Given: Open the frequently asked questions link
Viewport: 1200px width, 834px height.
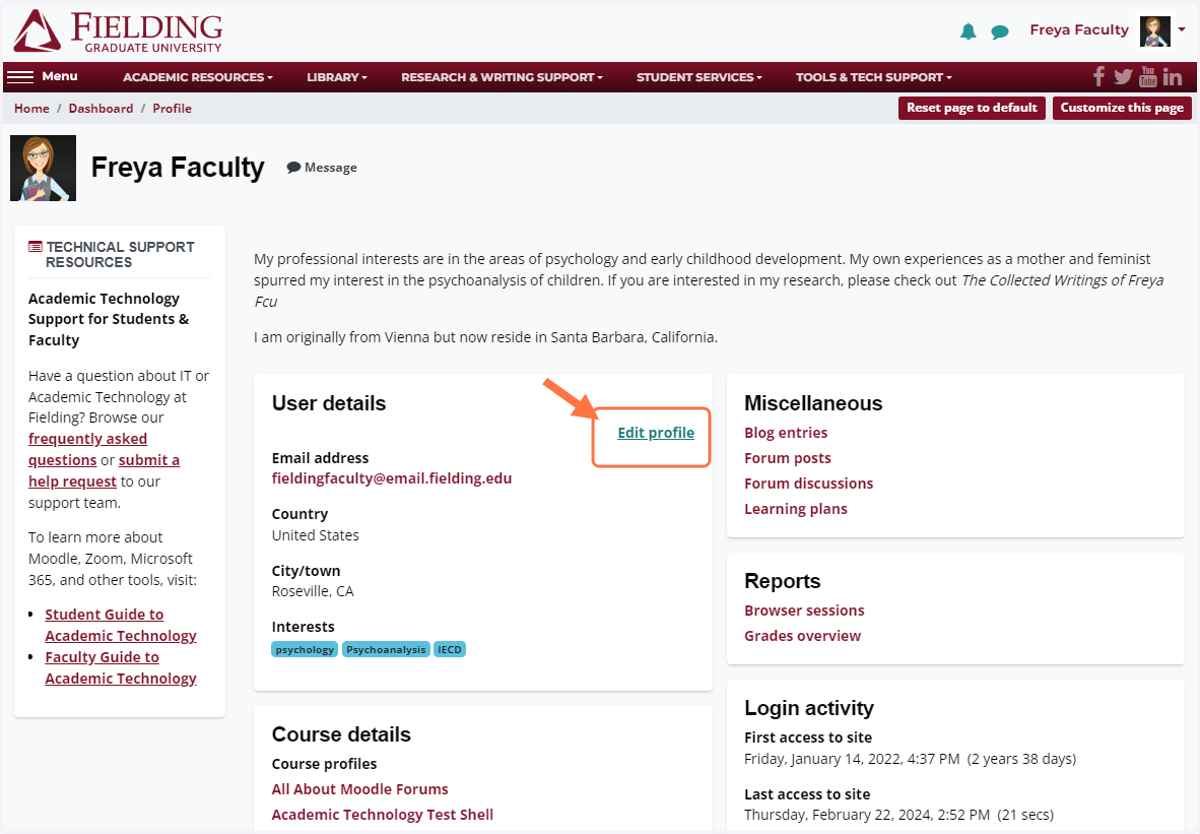Looking at the screenshot, I should 88,449.
